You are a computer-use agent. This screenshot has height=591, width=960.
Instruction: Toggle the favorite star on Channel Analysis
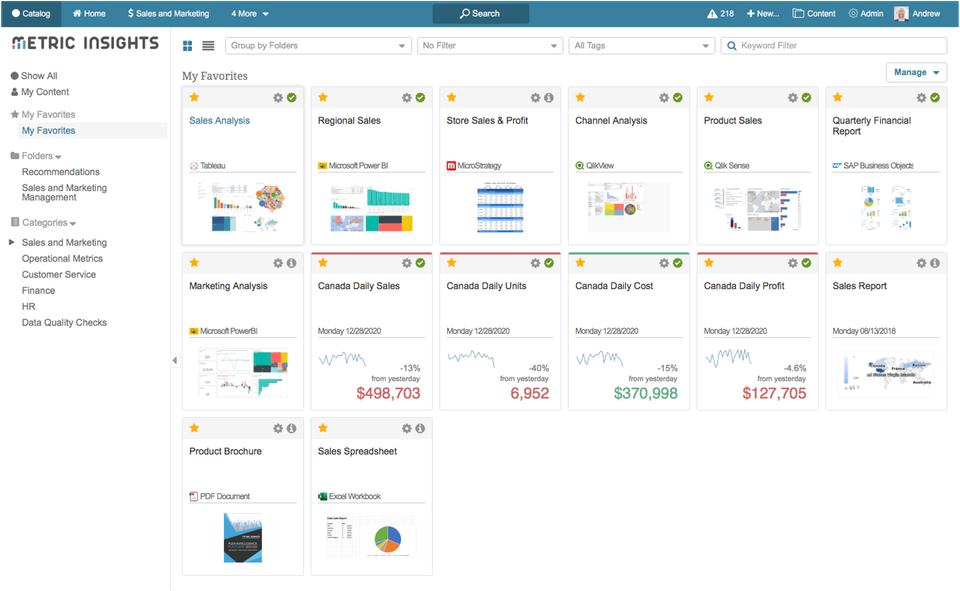tap(580, 98)
